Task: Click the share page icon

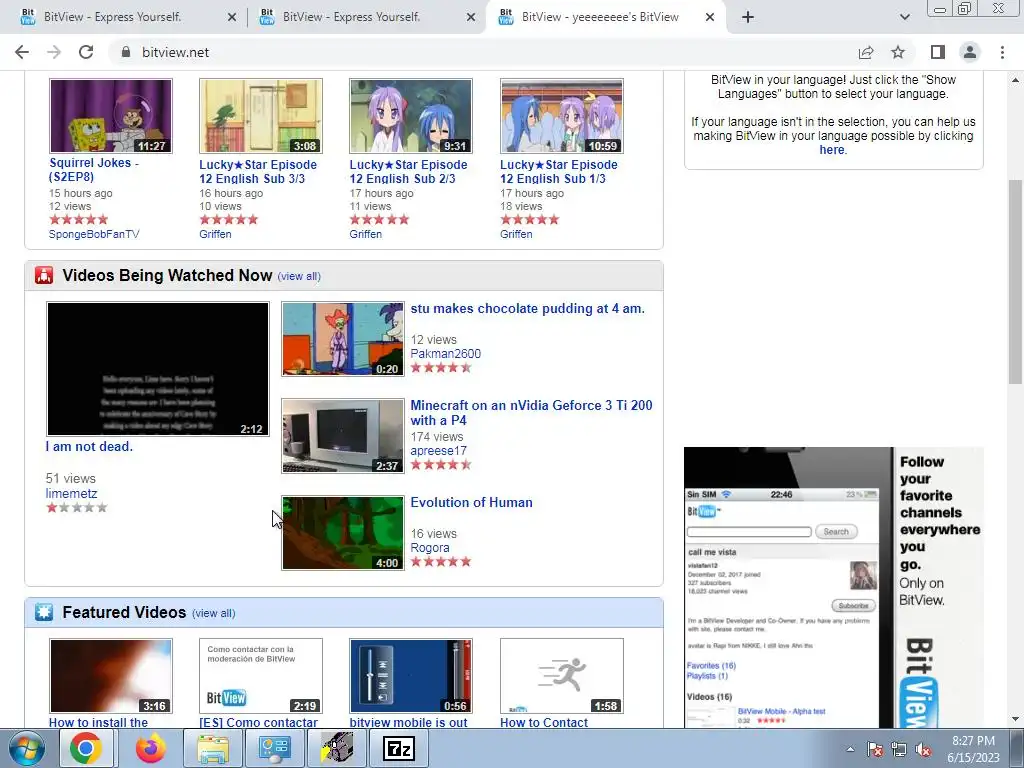Action: (866, 52)
